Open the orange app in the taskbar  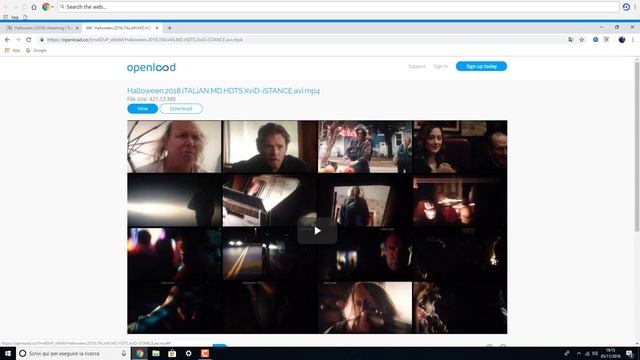click(x=205, y=353)
